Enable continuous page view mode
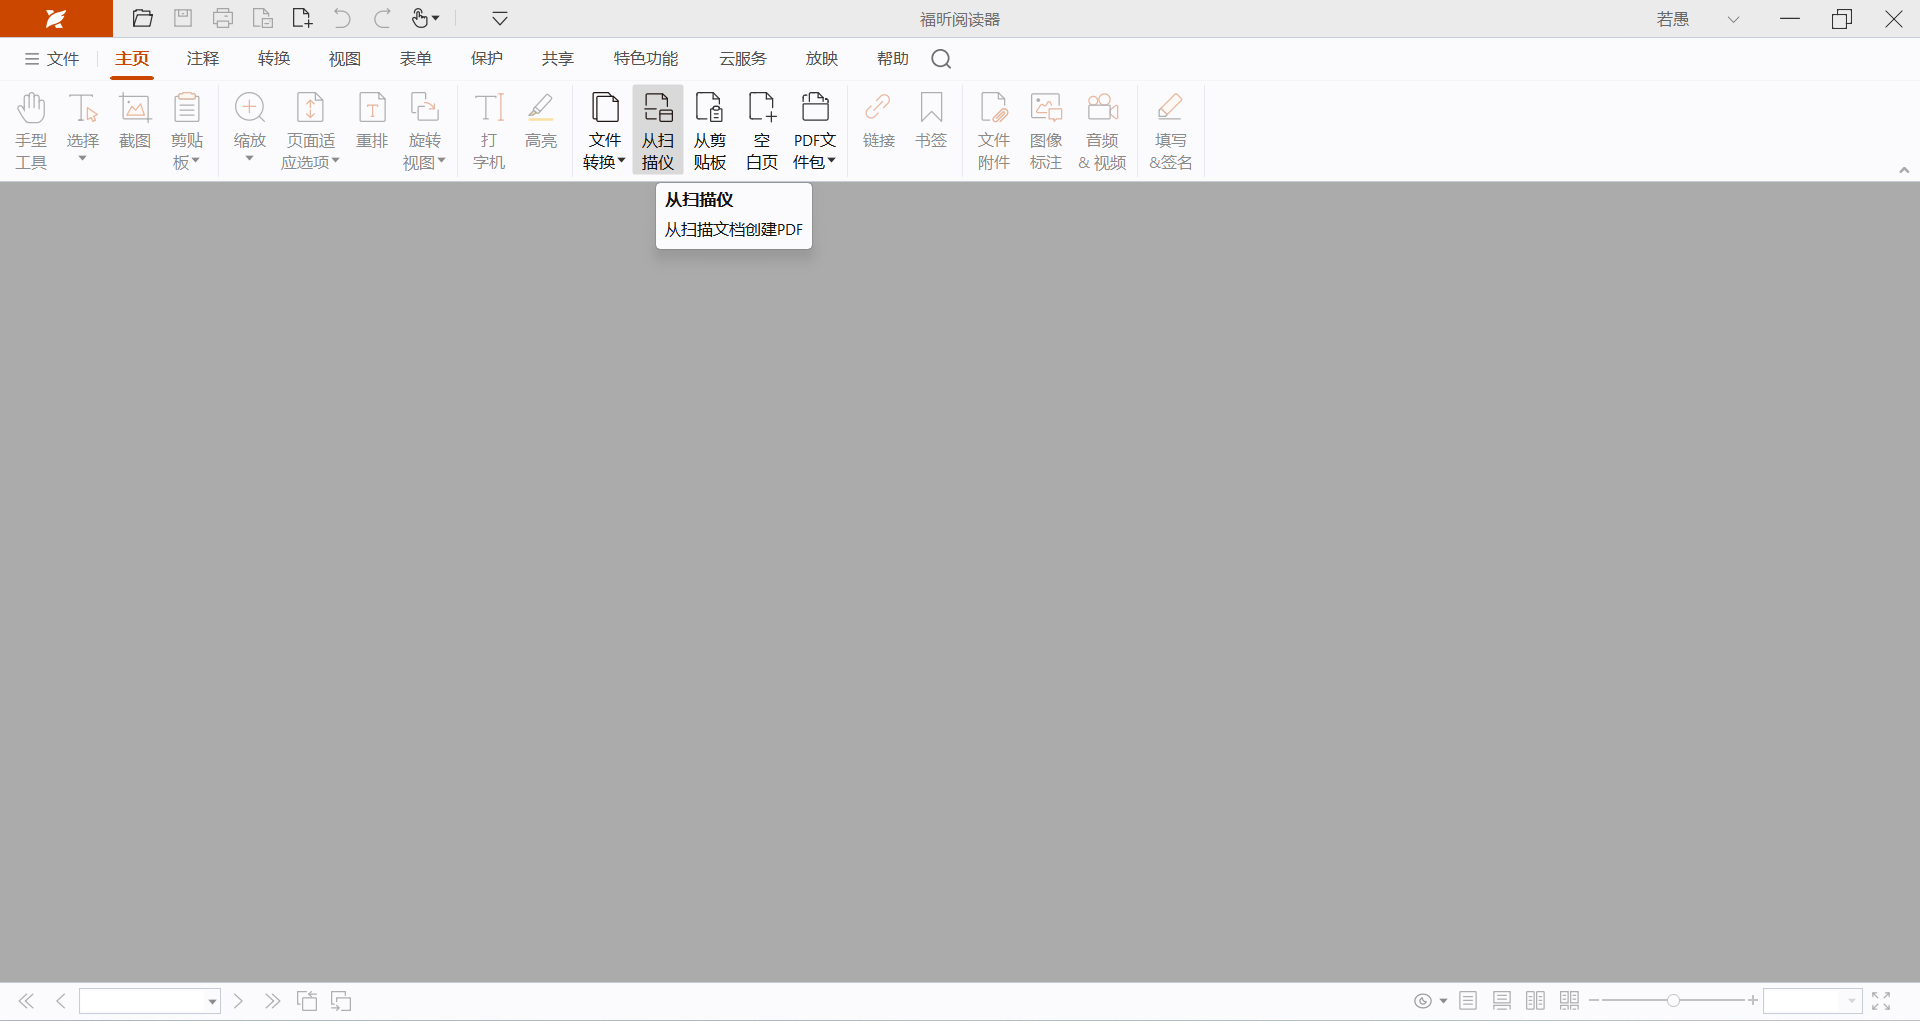 click(1502, 1001)
